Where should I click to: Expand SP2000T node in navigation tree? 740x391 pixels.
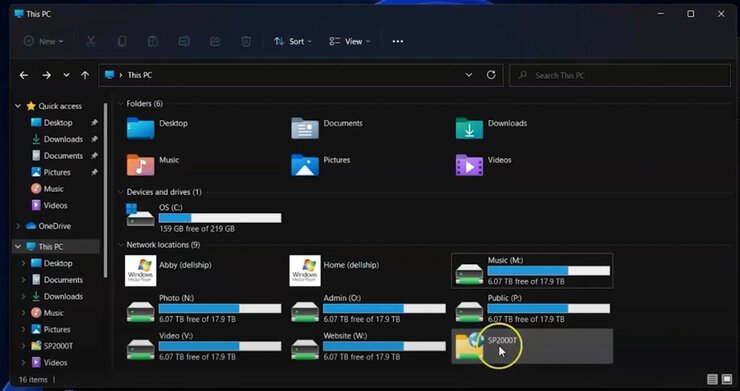23,346
